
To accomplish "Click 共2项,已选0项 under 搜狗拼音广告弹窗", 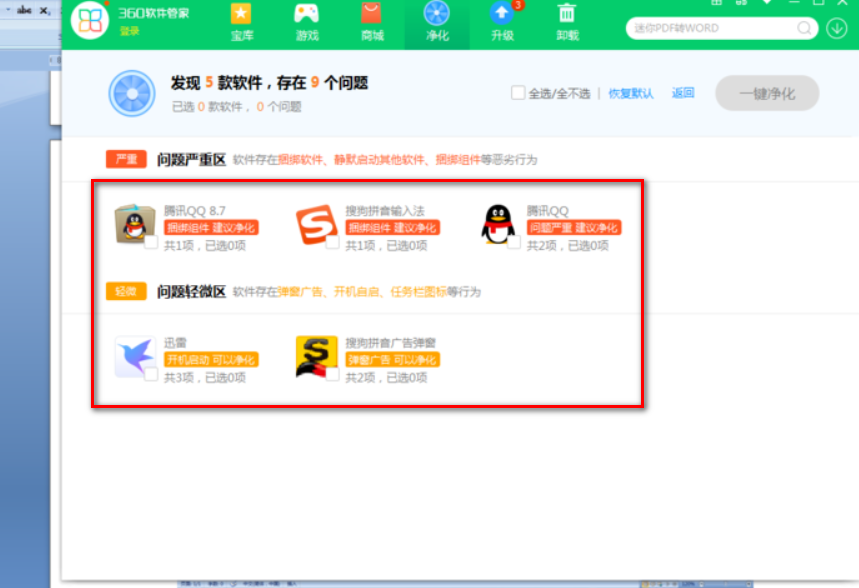I will [386, 378].
